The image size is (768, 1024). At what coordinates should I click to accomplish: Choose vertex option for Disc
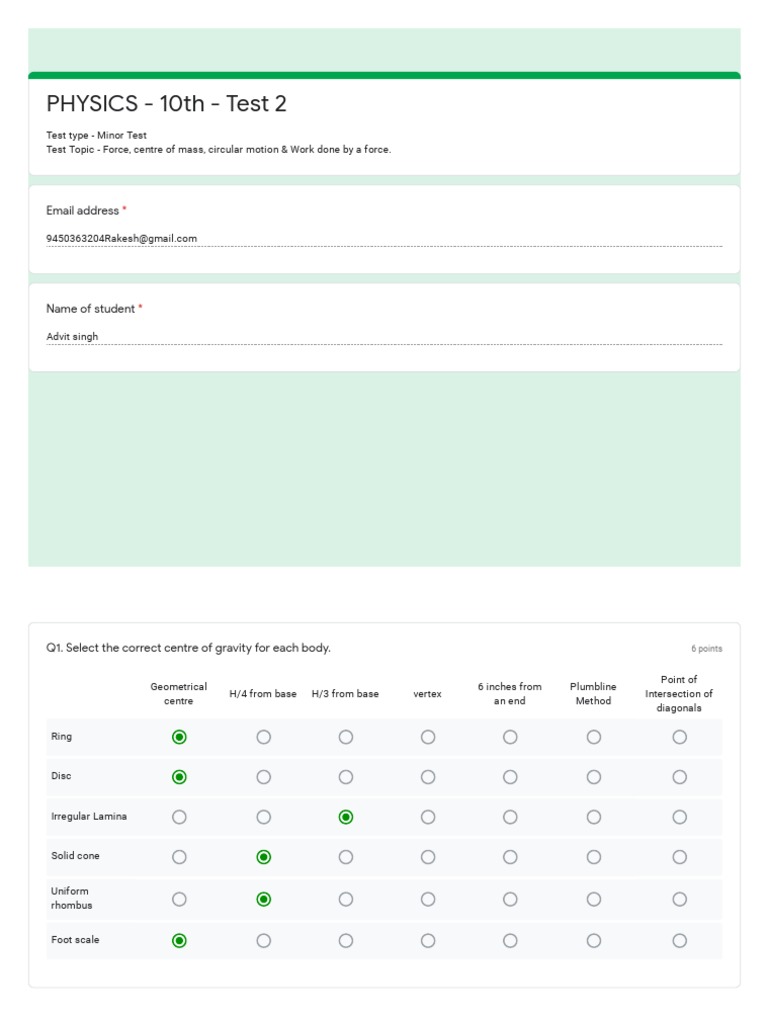coord(428,776)
